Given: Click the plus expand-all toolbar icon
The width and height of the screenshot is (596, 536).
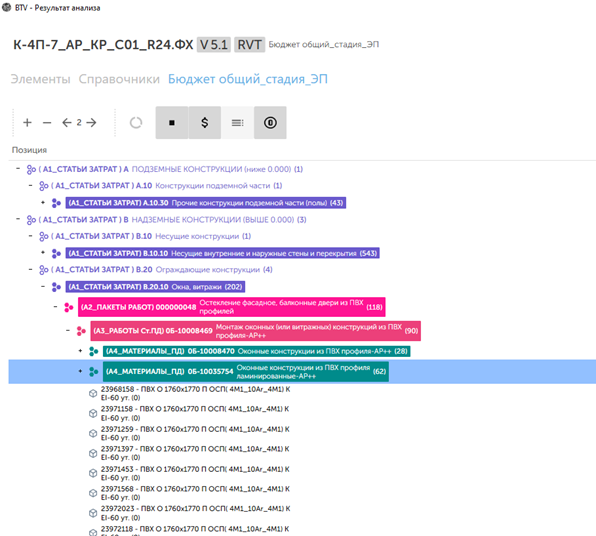Looking at the screenshot, I should coord(27,122).
